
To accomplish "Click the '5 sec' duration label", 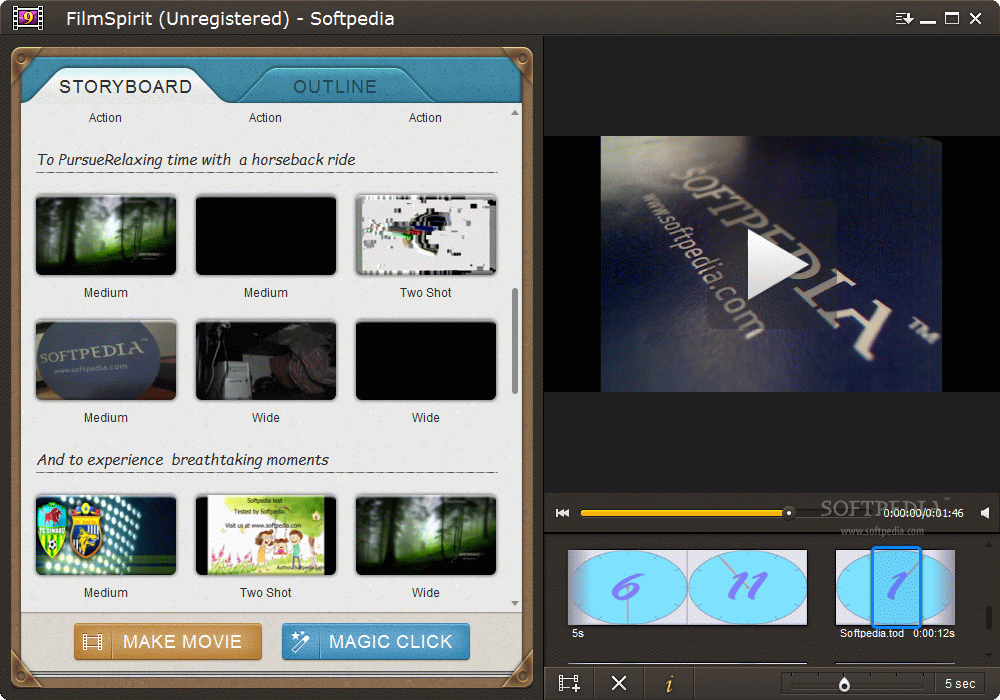I will tap(960, 683).
